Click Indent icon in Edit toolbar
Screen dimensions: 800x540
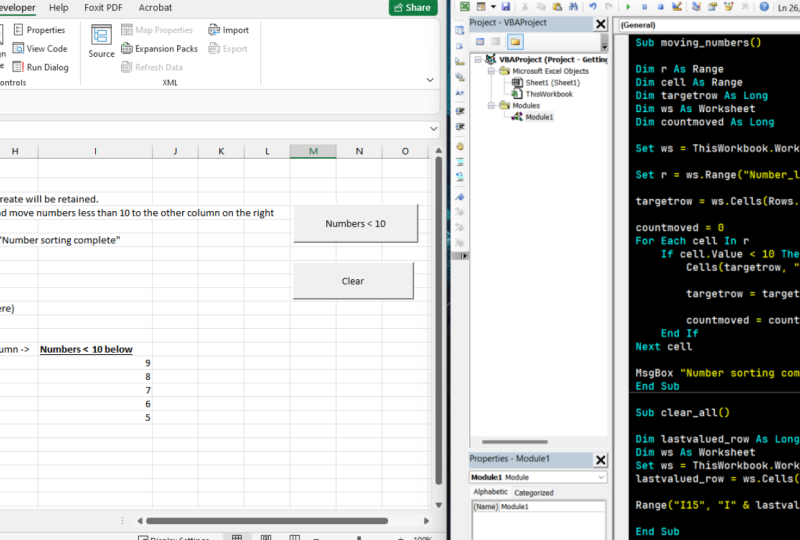pos(460,111)
